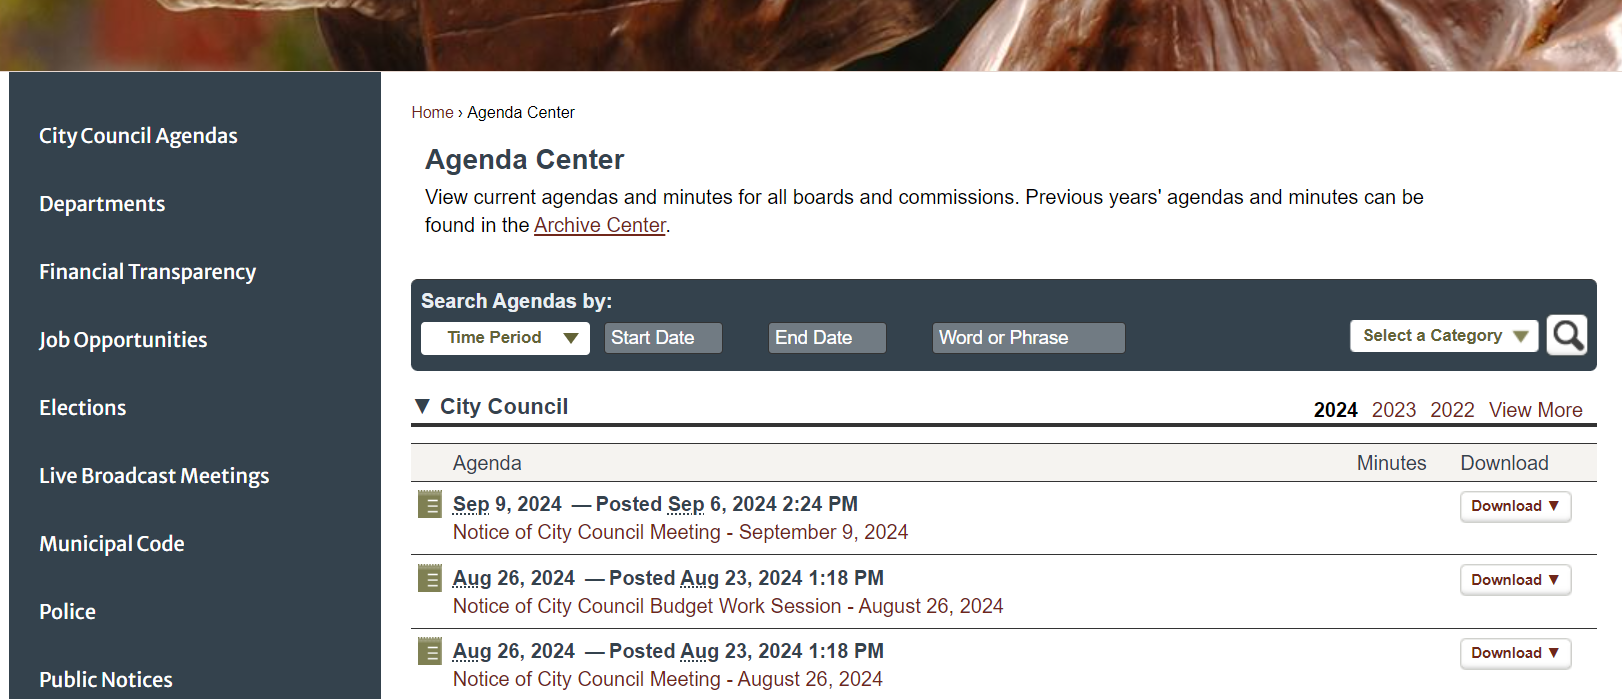Click the search magnifying glass icon

pos(1566,335)
